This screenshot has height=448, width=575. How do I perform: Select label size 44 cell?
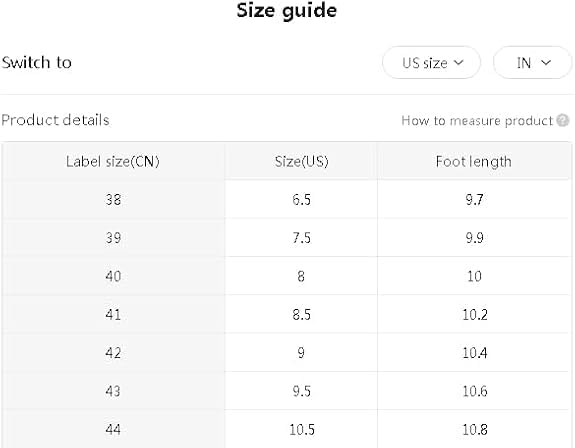(113, 429)
